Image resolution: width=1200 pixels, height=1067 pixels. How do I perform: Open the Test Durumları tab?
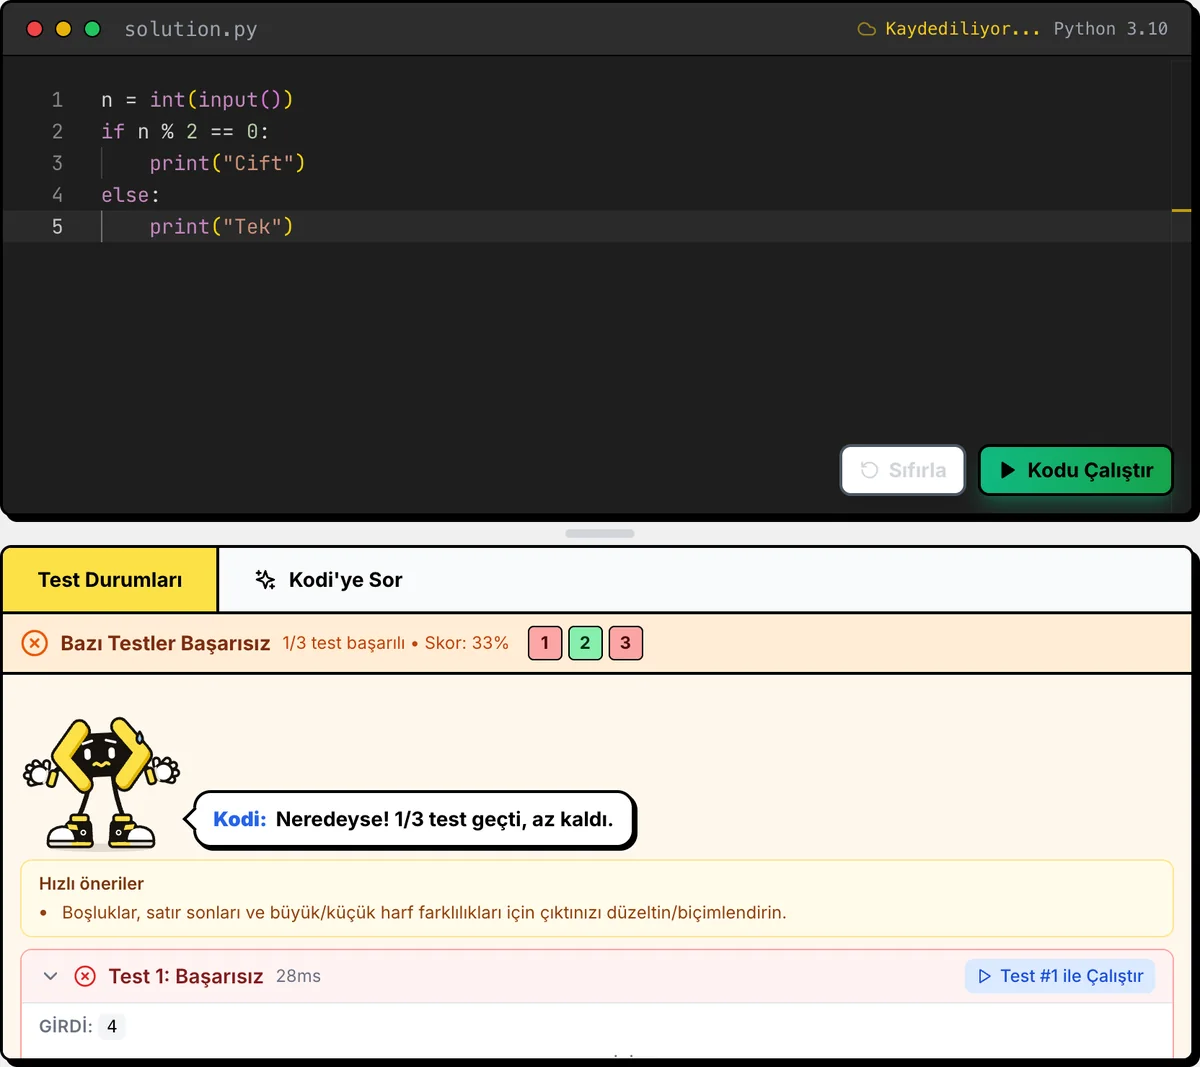tap(110, 580)
